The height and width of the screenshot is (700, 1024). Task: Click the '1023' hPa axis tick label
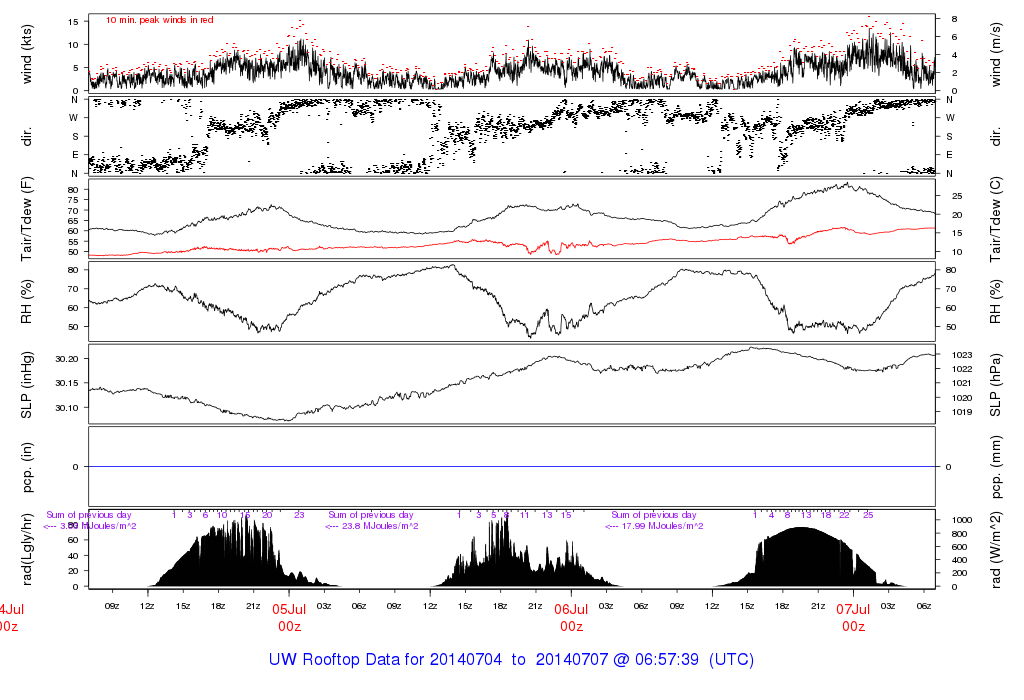tap(962, 355)
